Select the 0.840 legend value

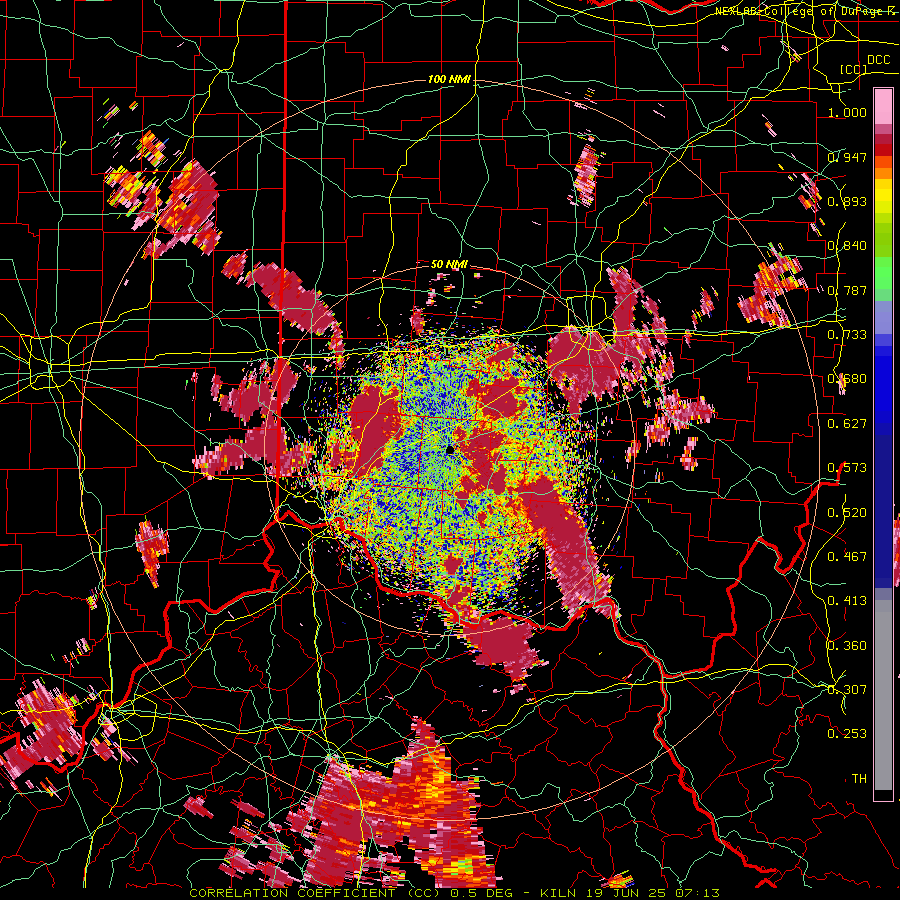(847, 246)
